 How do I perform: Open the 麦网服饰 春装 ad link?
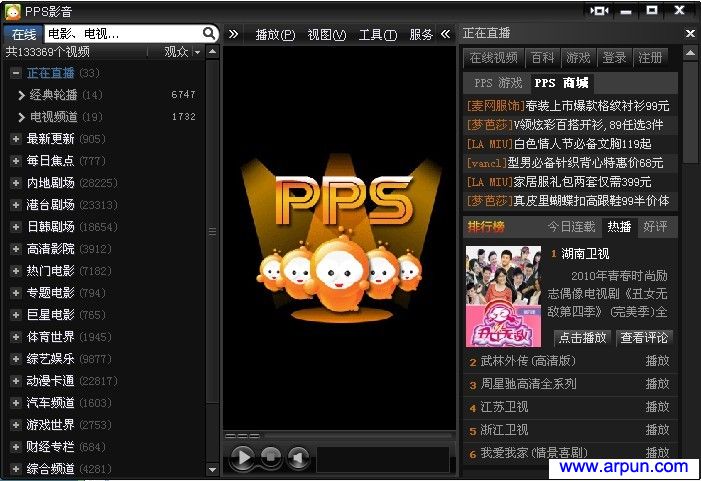568,106
